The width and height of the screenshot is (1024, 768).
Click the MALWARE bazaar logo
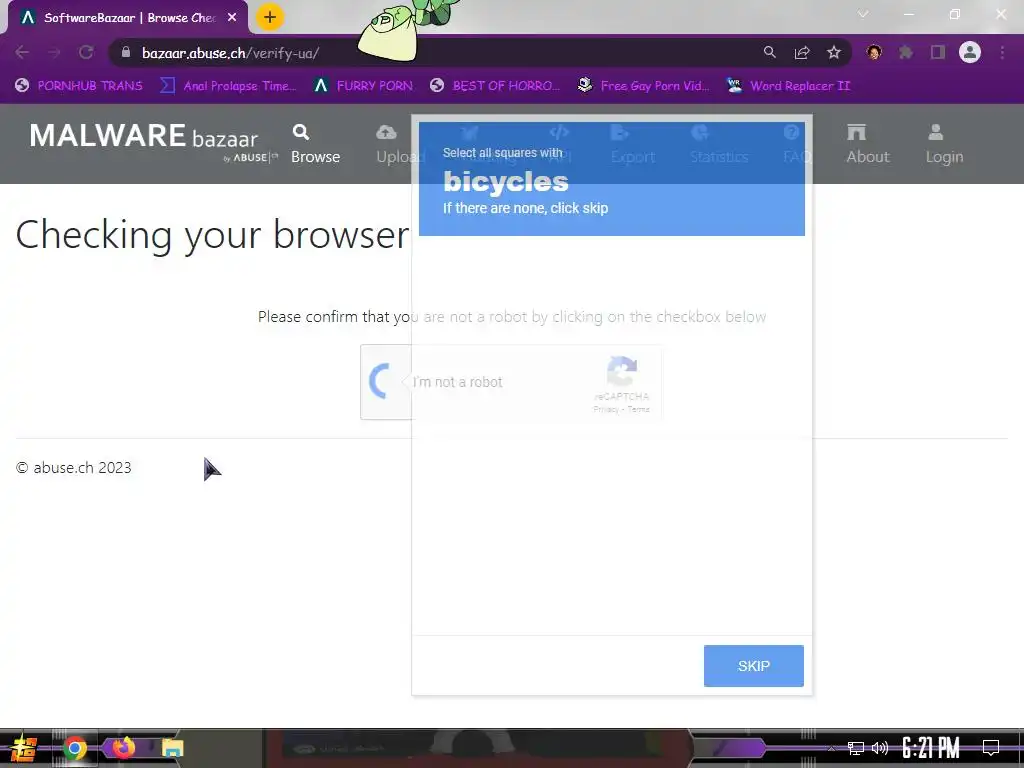pyautogui.click(x=152, y=142)
